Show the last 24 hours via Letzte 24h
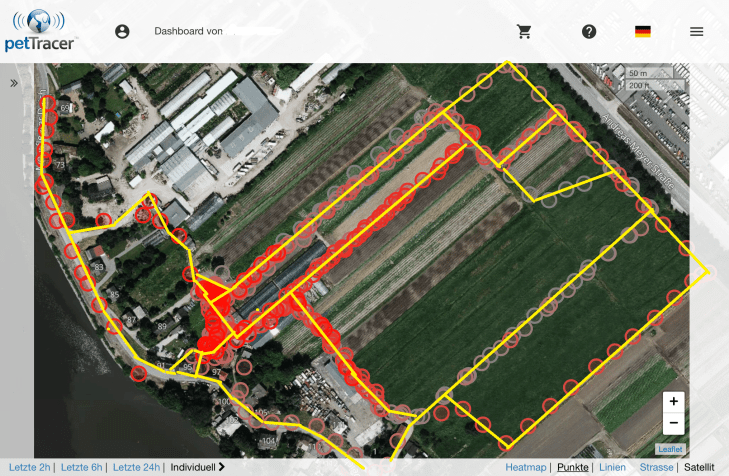Image resolution: width=729 pixels, height=476 pixels. click(x=136, y=467)
